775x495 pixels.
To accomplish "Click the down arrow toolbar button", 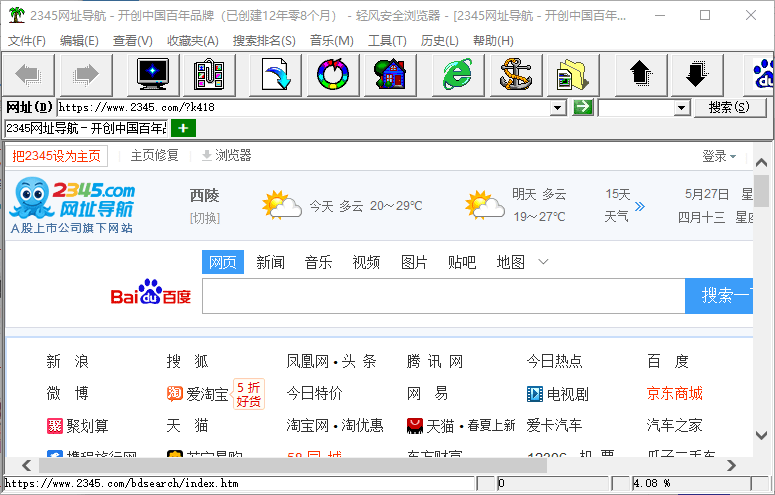I will click(696, 74).
